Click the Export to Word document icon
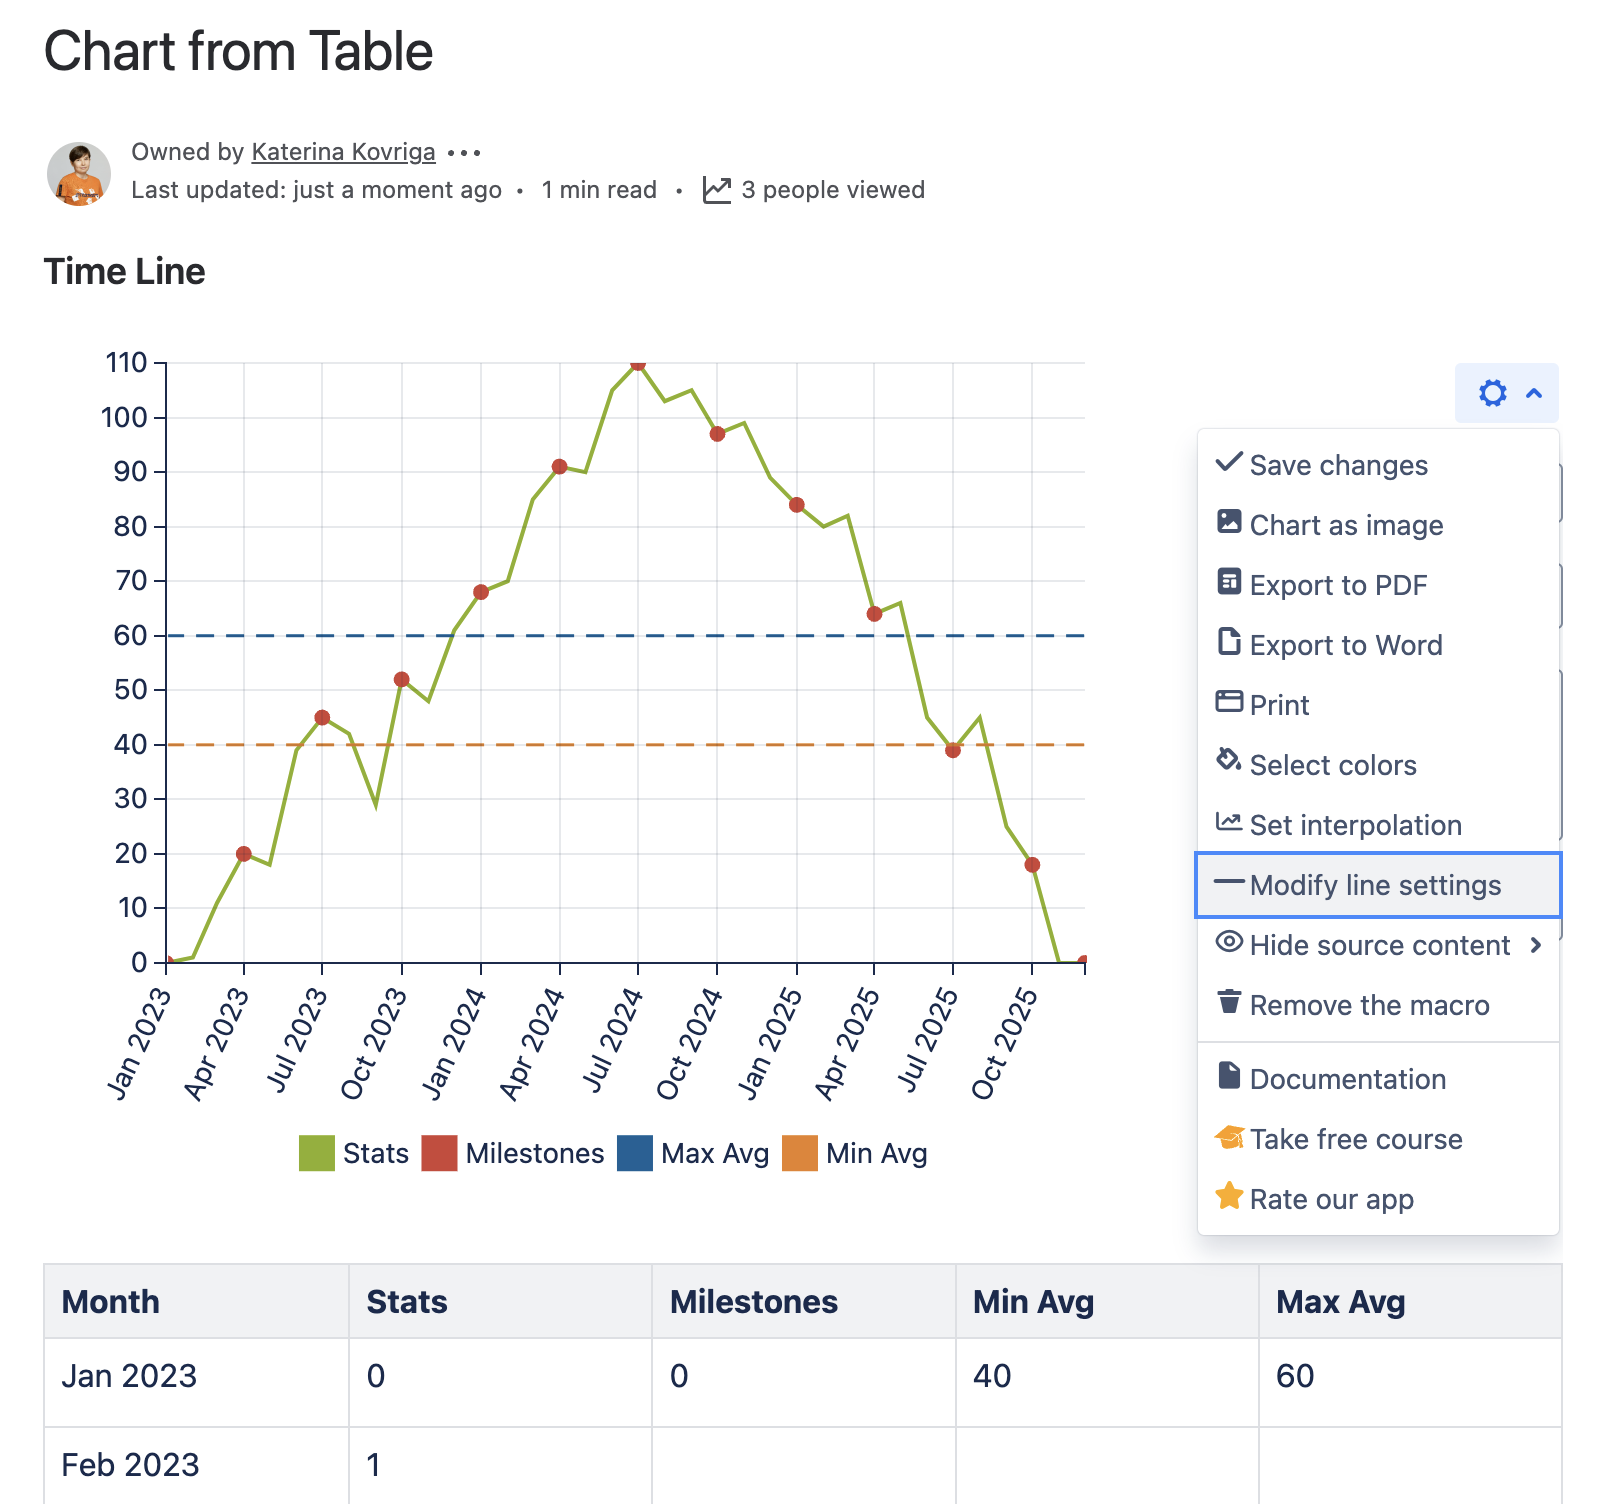Screen dimensions: 1600x1504 tap(1229, 642)
